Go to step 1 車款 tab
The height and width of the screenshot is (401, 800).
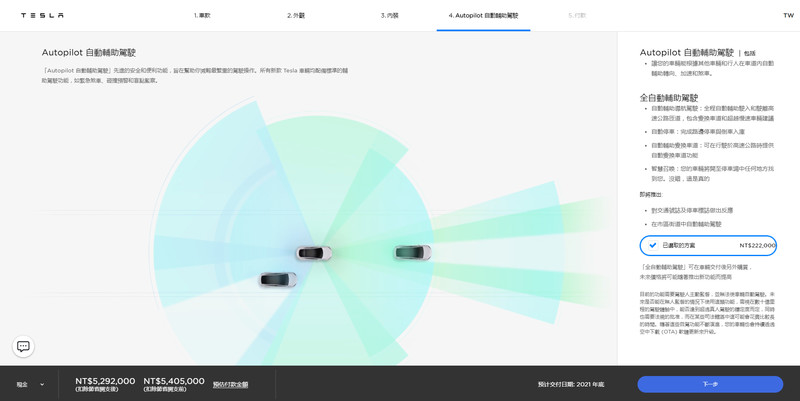point(202,15)
